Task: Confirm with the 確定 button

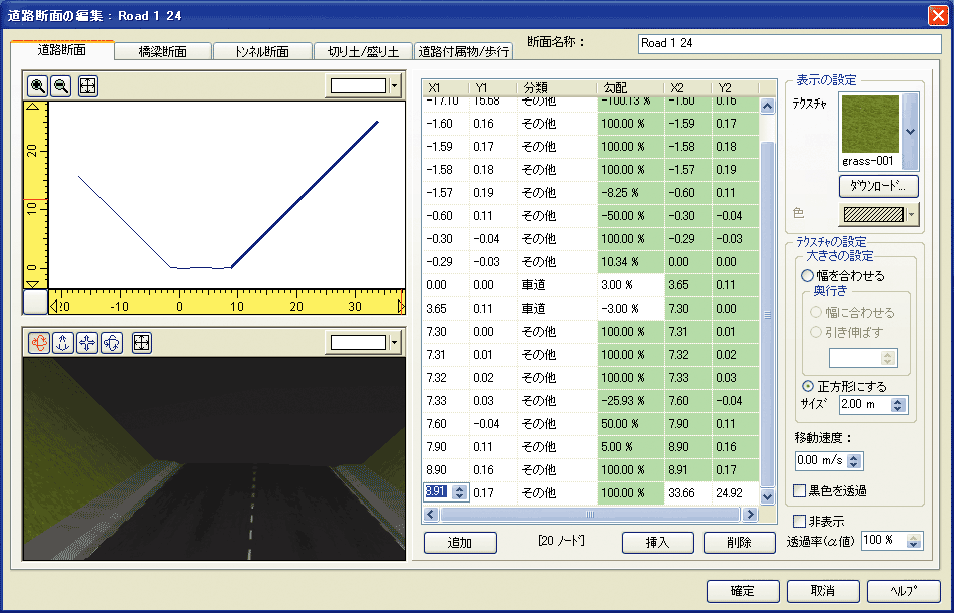Action: (743, 590)
